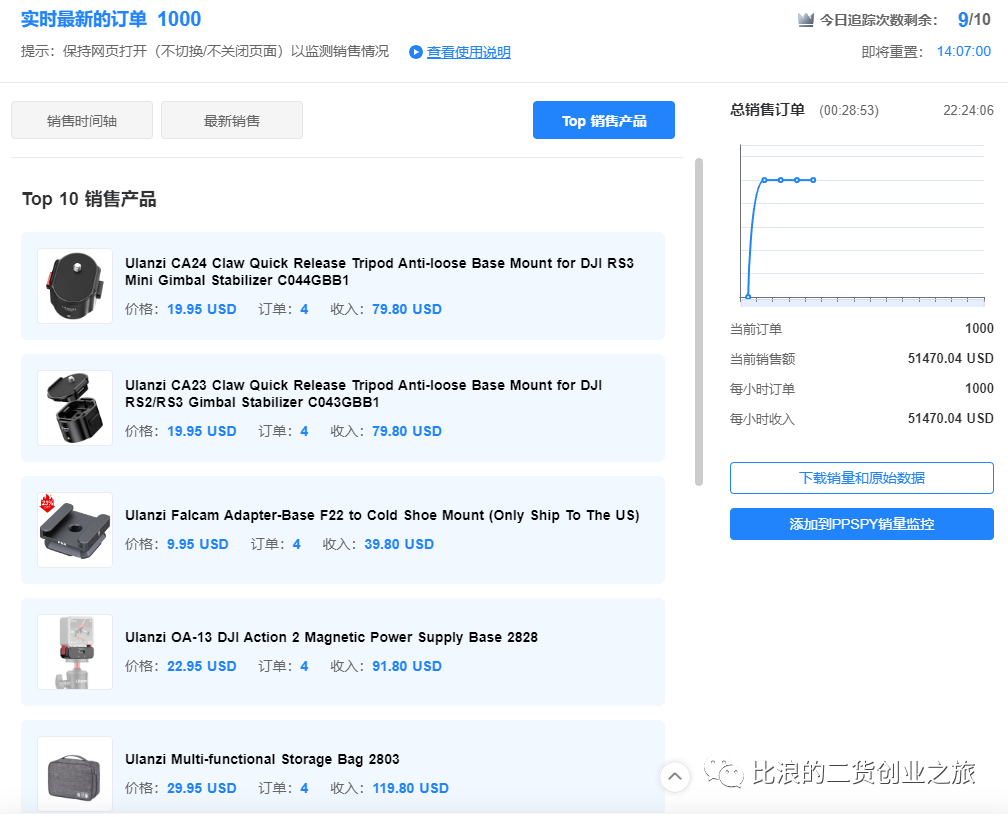This screenshot has height=817, width=1008.
Task: Click Falcam Adapter-Base F22 product title
Action: [382, 515]
